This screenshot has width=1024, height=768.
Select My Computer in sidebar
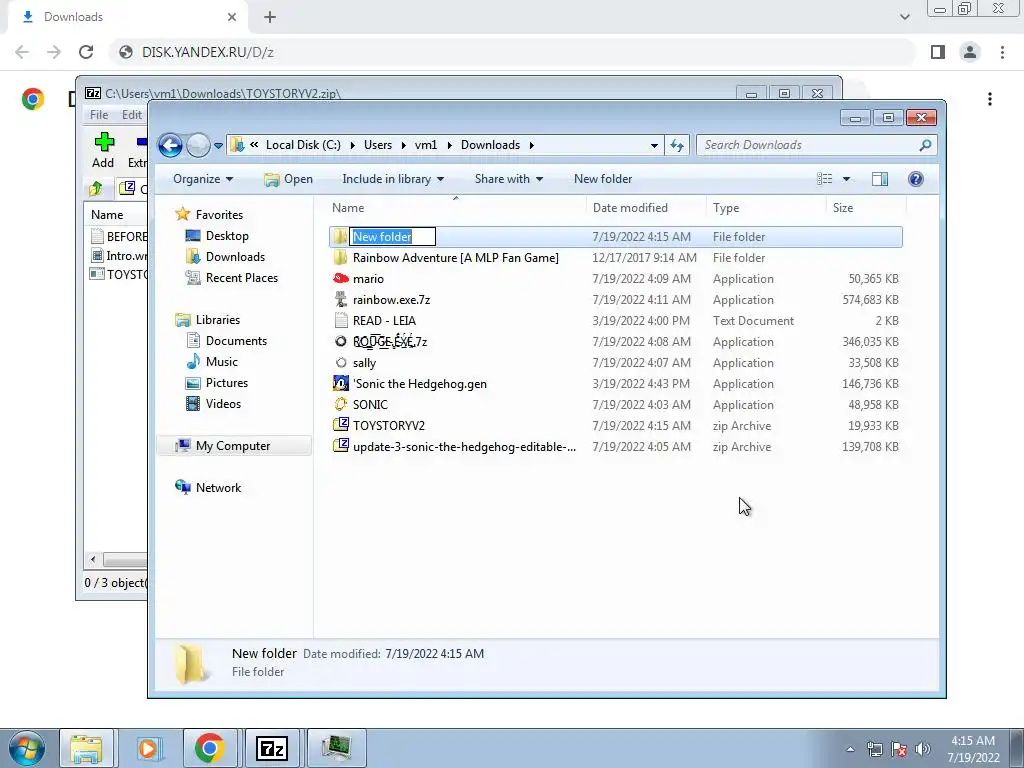point(232,445)
